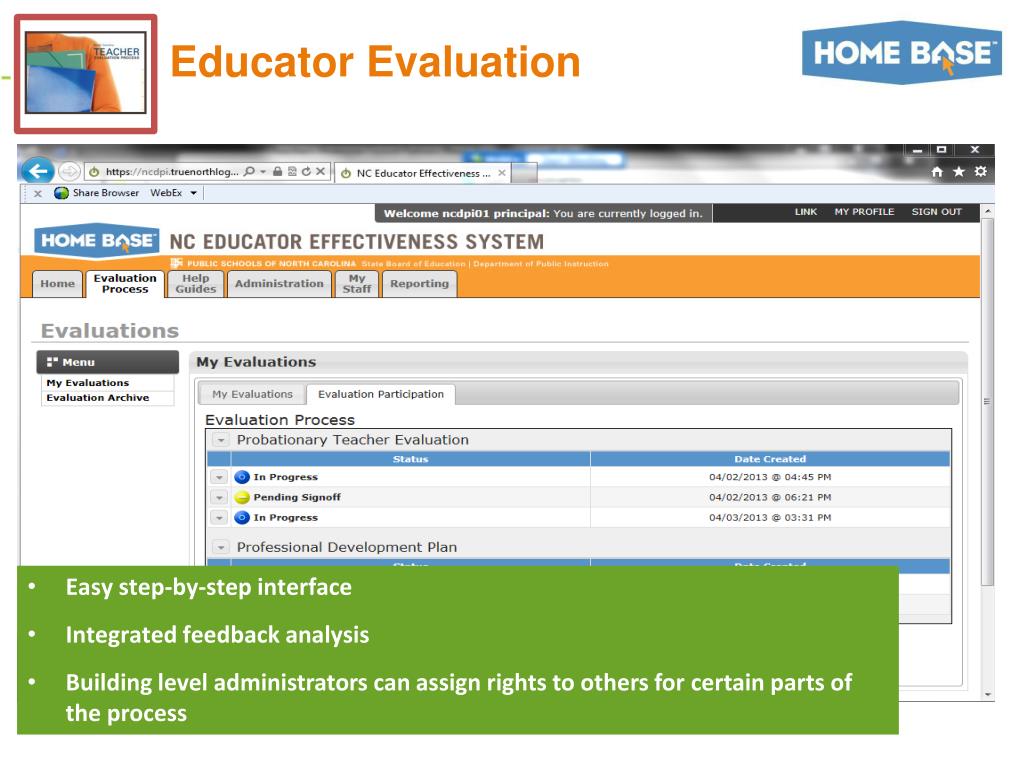Click the In Progress text dated 04/02/2013
The image size is (1024, 768).
tap(285, 477)
